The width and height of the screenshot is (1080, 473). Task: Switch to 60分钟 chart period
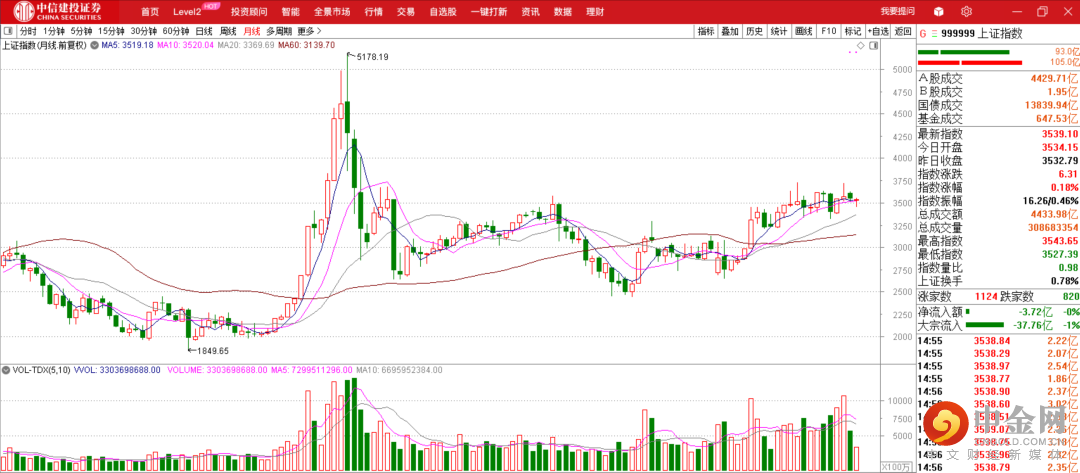176,31
